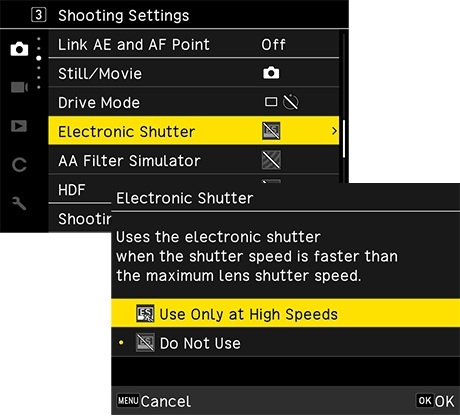Open the Drive Mode menu row

click(194, 102)
